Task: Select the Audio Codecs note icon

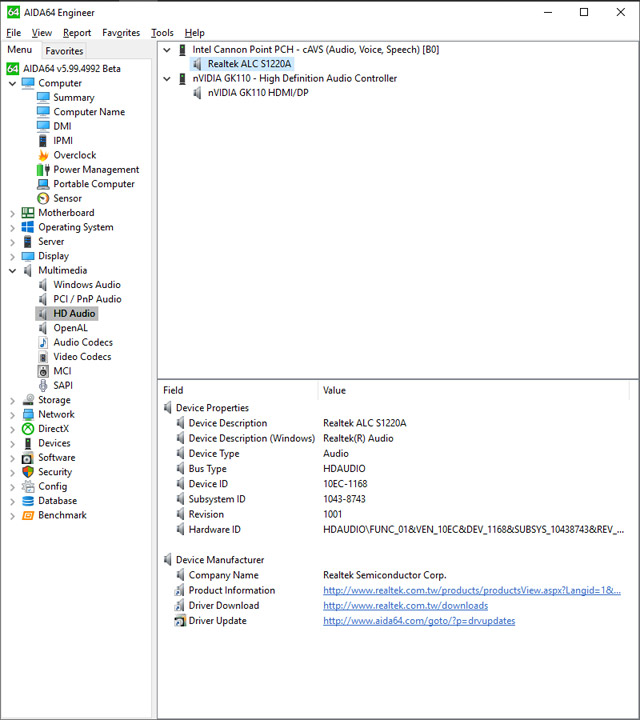Action: [x=43, y=342]
